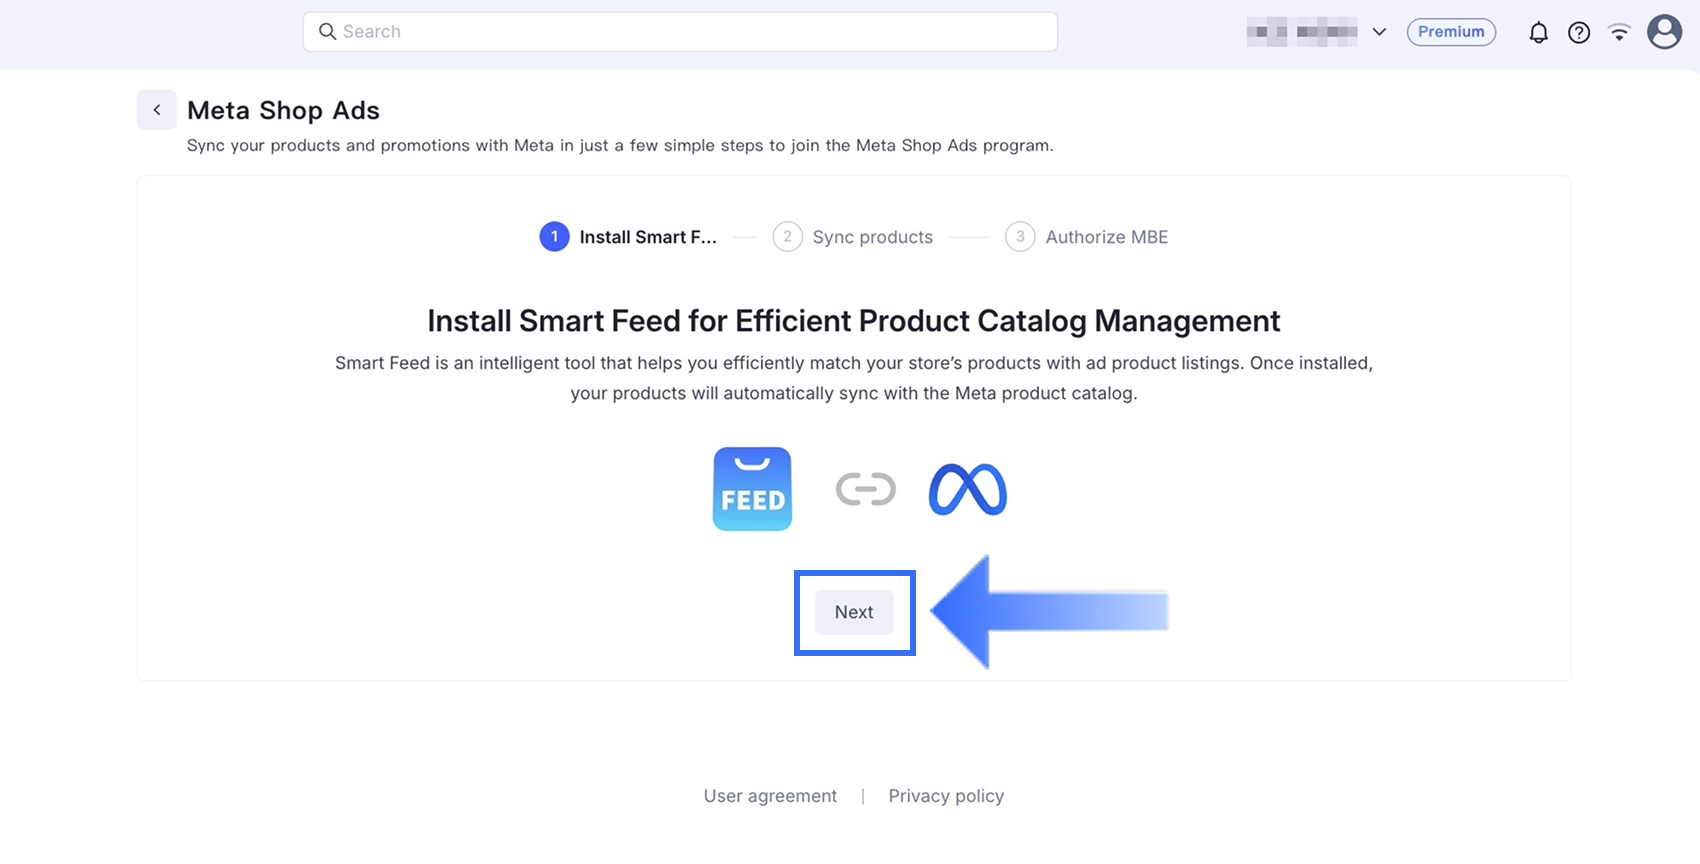Select step 1 Install Smart Feed
Image resolution: width=1700 pixels, height=864 pixels.
[x=628, y=237]
